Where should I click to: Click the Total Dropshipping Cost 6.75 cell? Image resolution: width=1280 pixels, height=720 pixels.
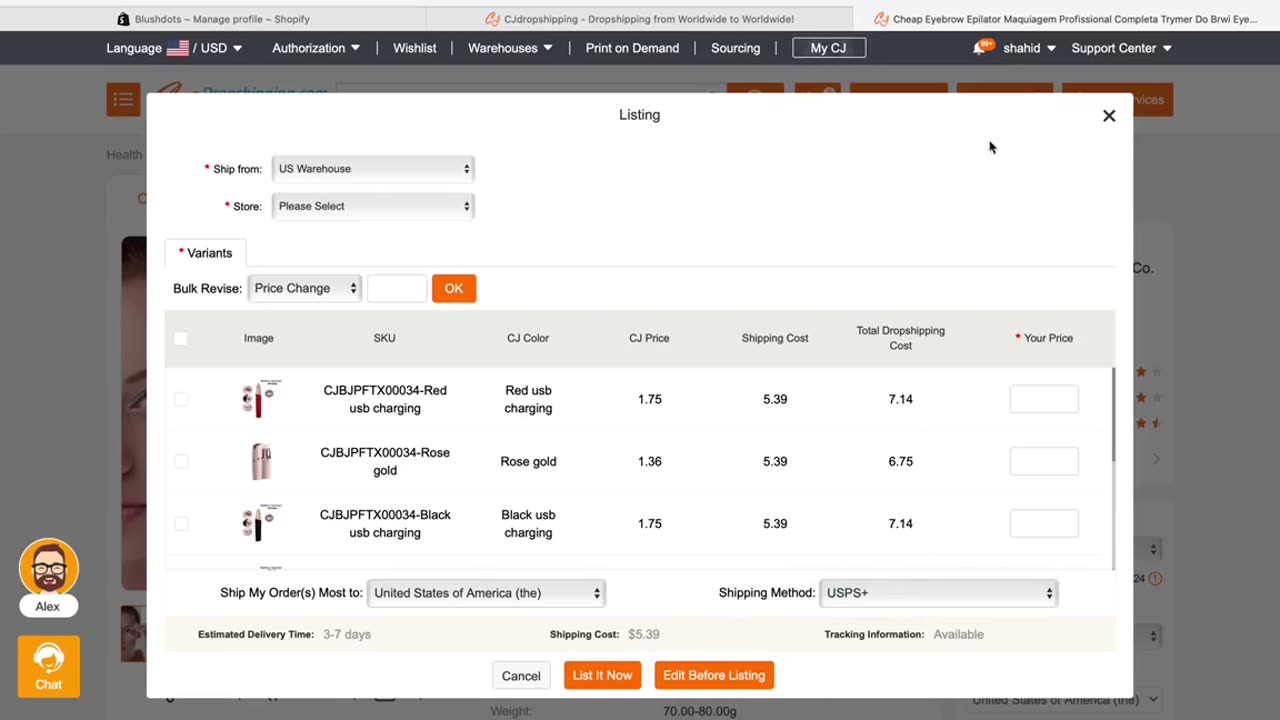(901, 461)
